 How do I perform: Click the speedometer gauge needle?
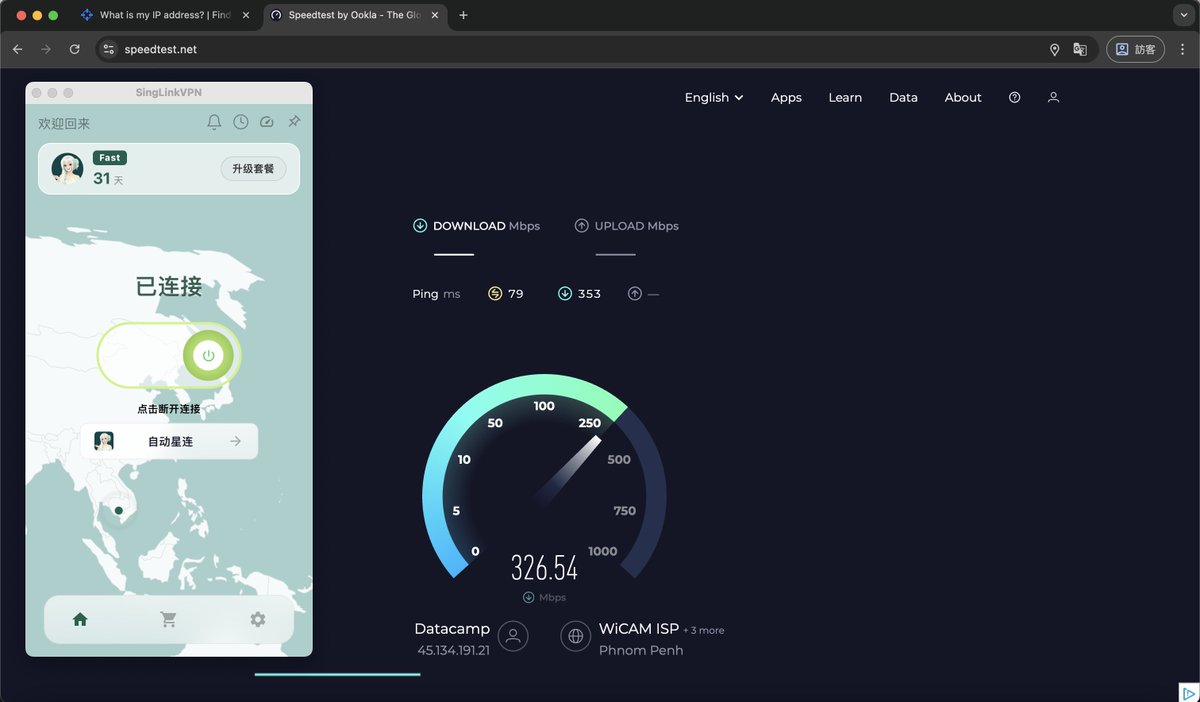point(568,469)
